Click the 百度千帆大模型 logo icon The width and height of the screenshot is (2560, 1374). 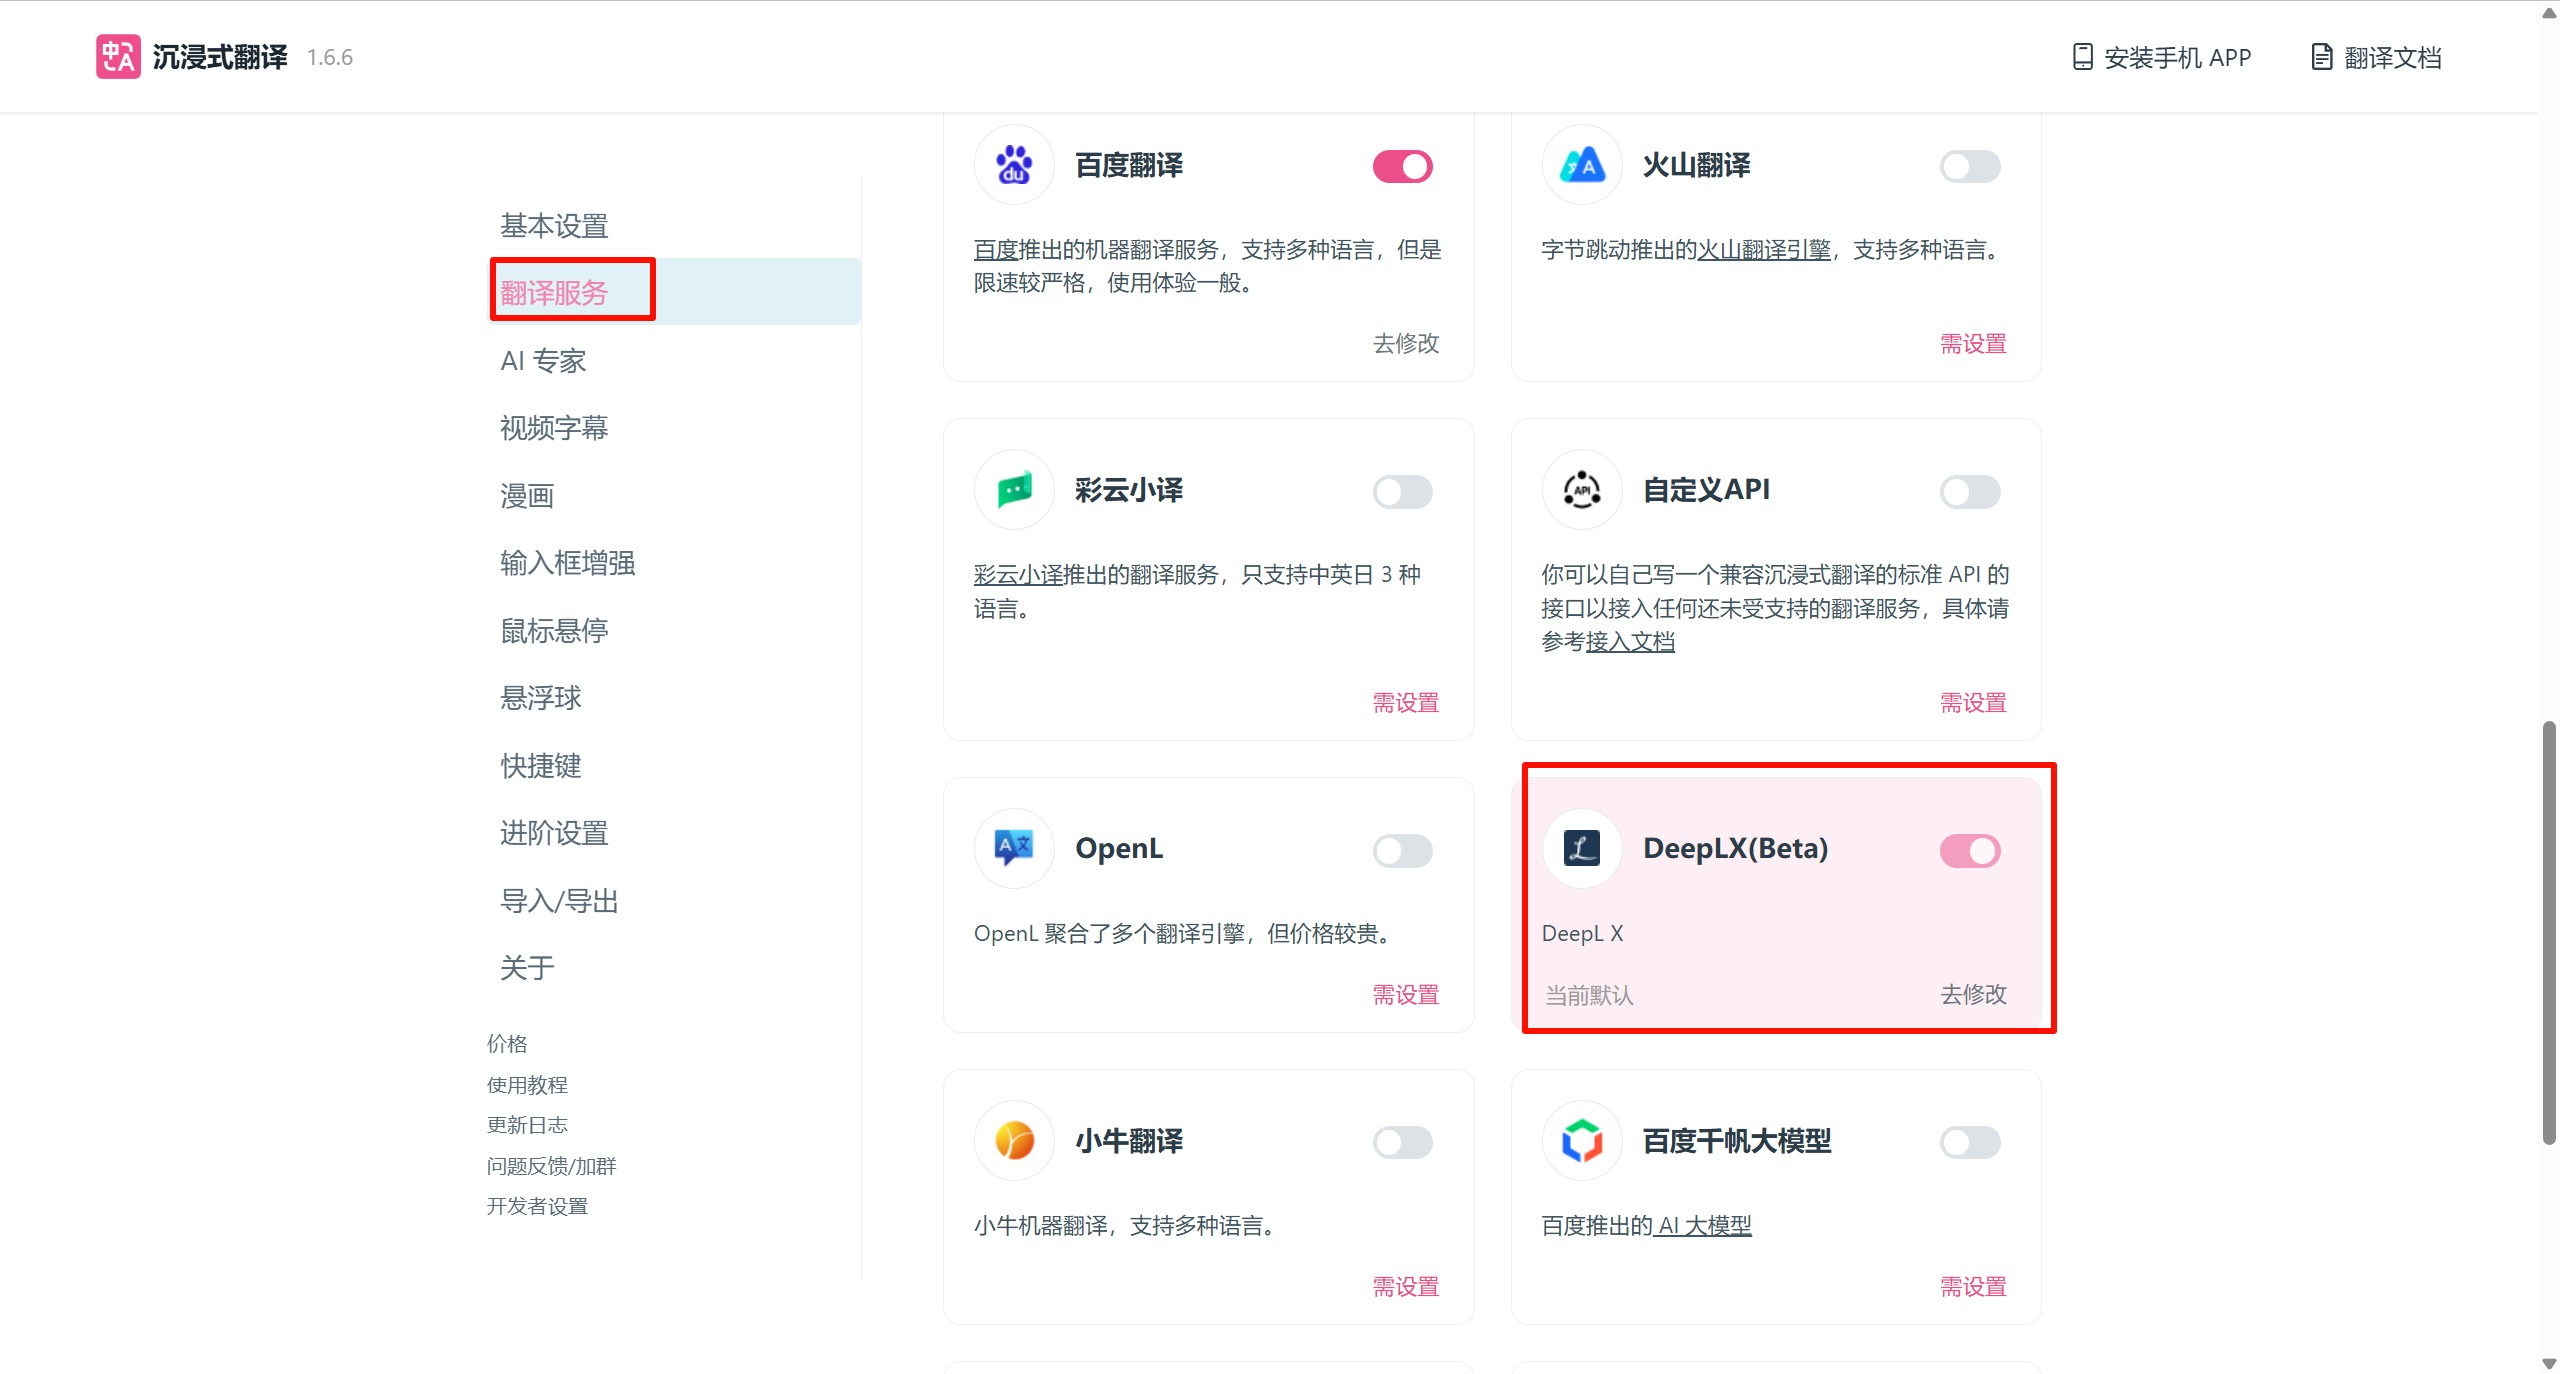tap(1582, 1141)
